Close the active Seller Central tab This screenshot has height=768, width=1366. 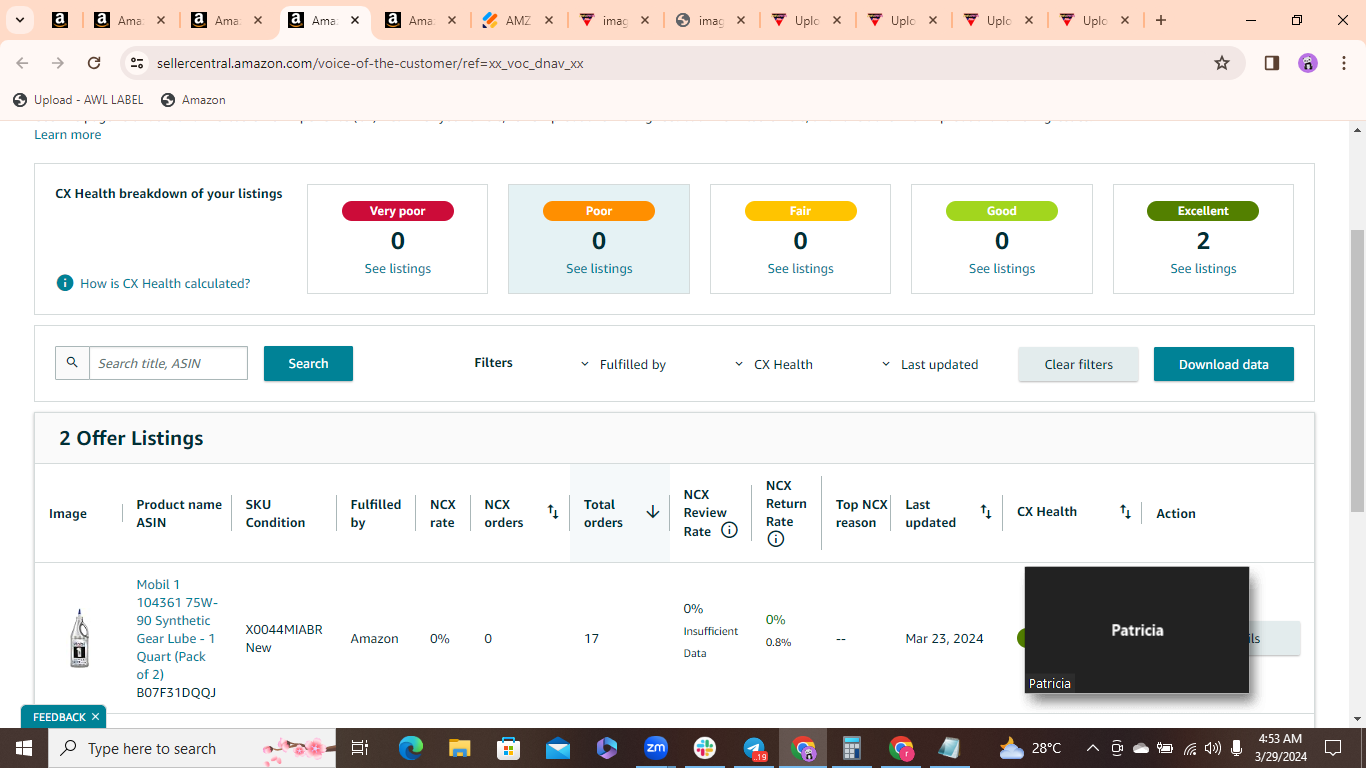(355, 20)
